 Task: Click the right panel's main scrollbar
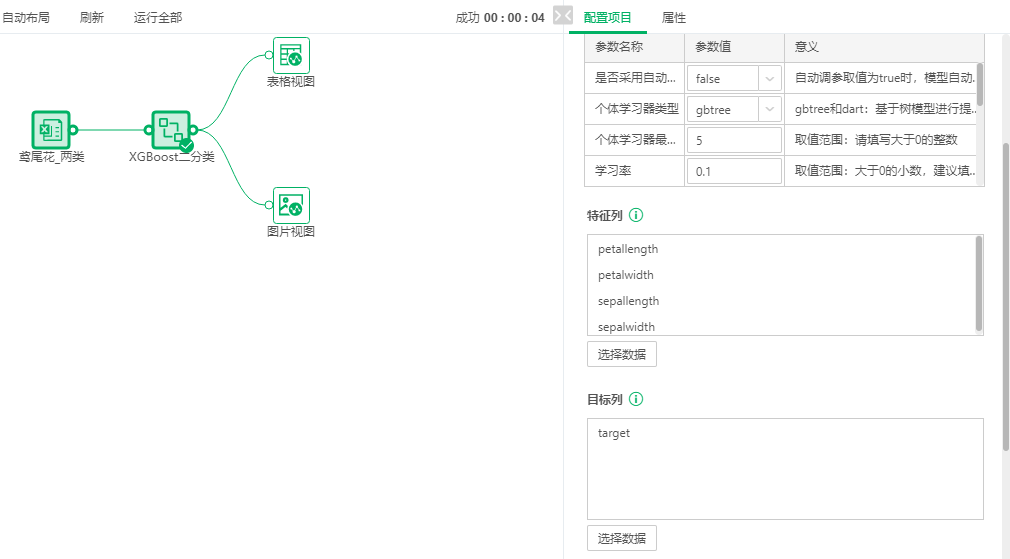coord(1005,296)
